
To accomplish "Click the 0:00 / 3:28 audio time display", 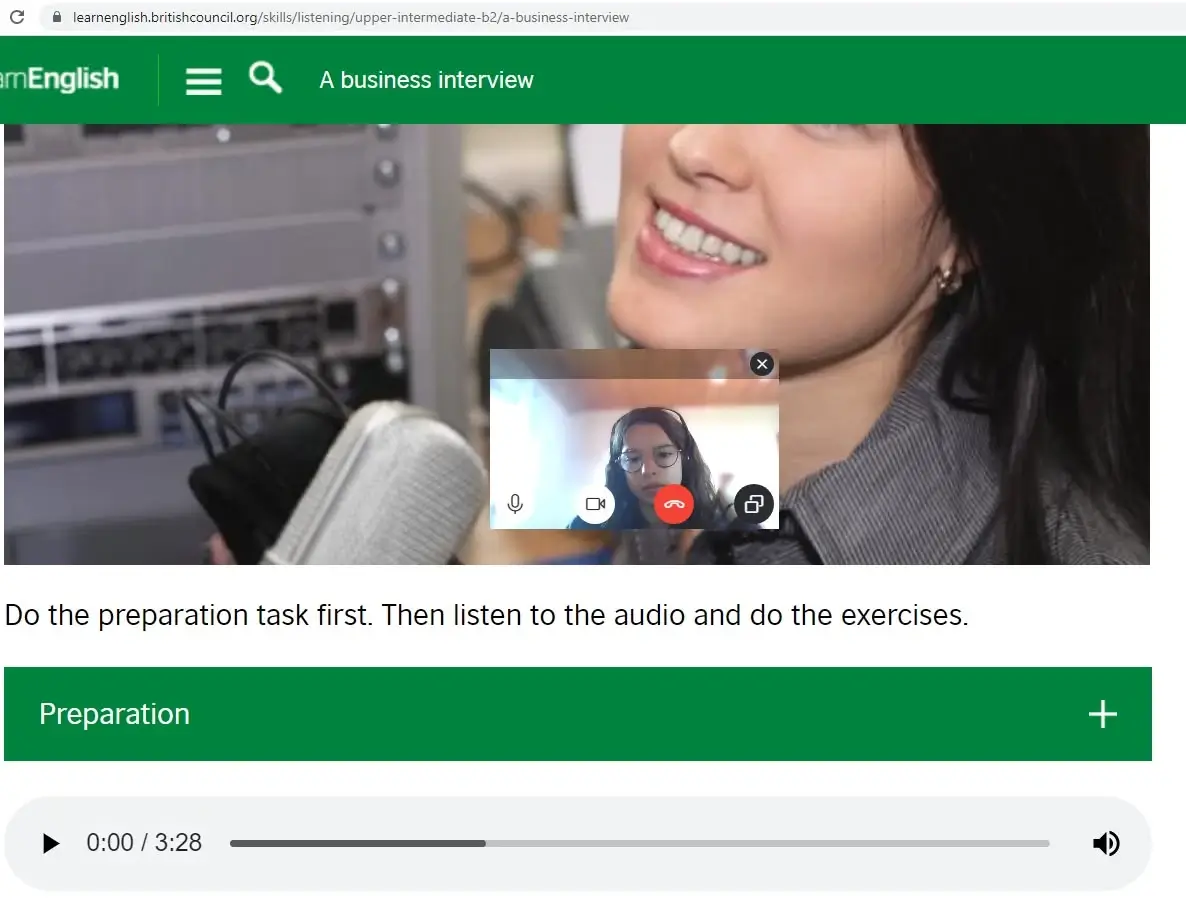I will 144,843.
